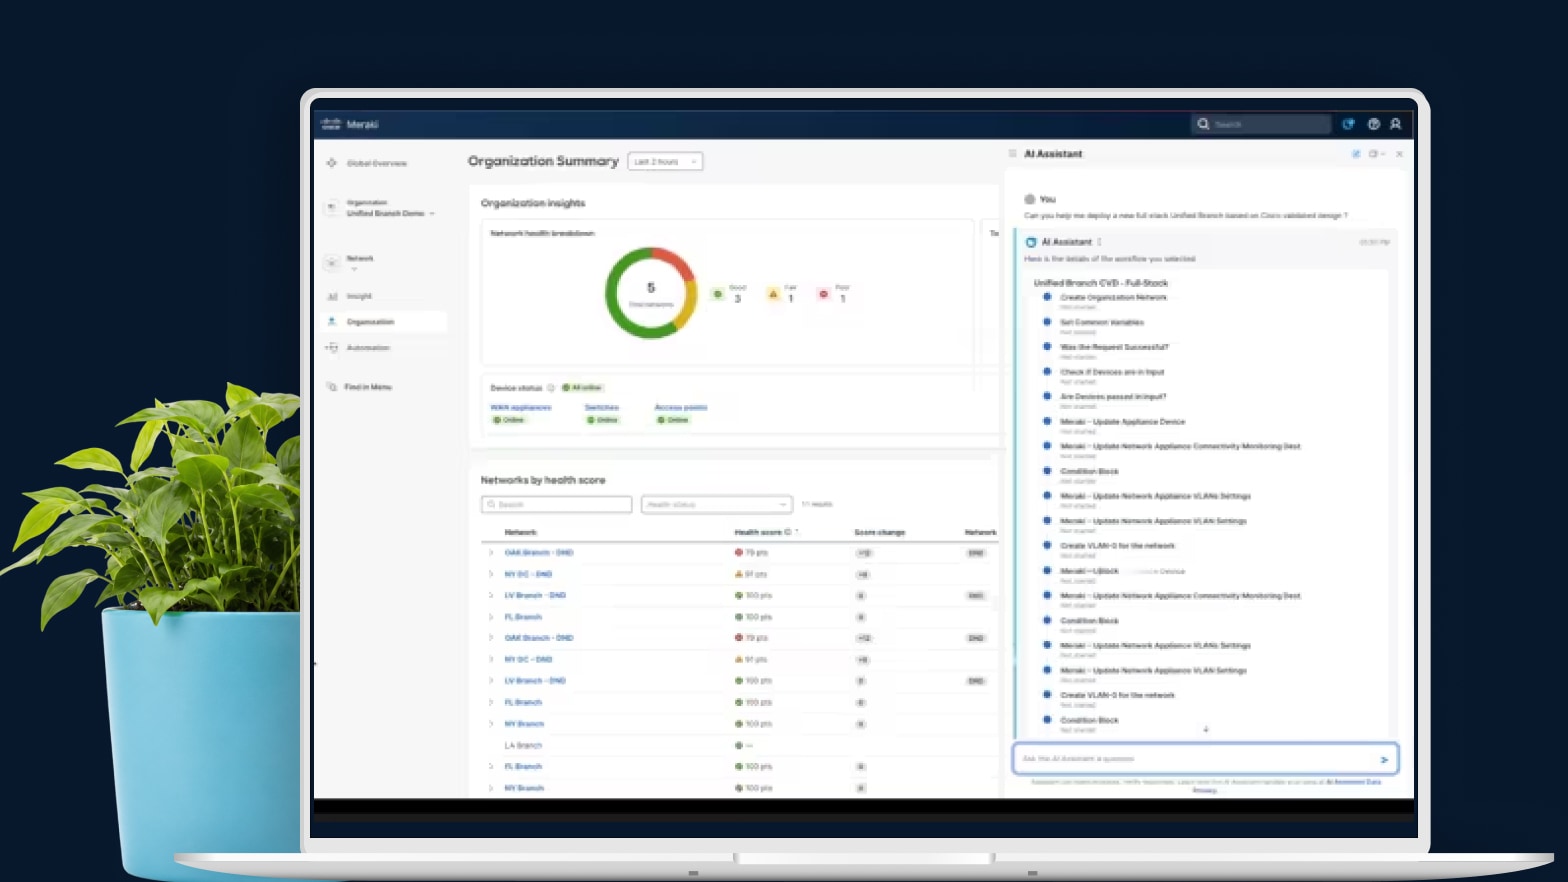
Task: Click the Insight chart icon in sidebar
Action: pos(332,296)
